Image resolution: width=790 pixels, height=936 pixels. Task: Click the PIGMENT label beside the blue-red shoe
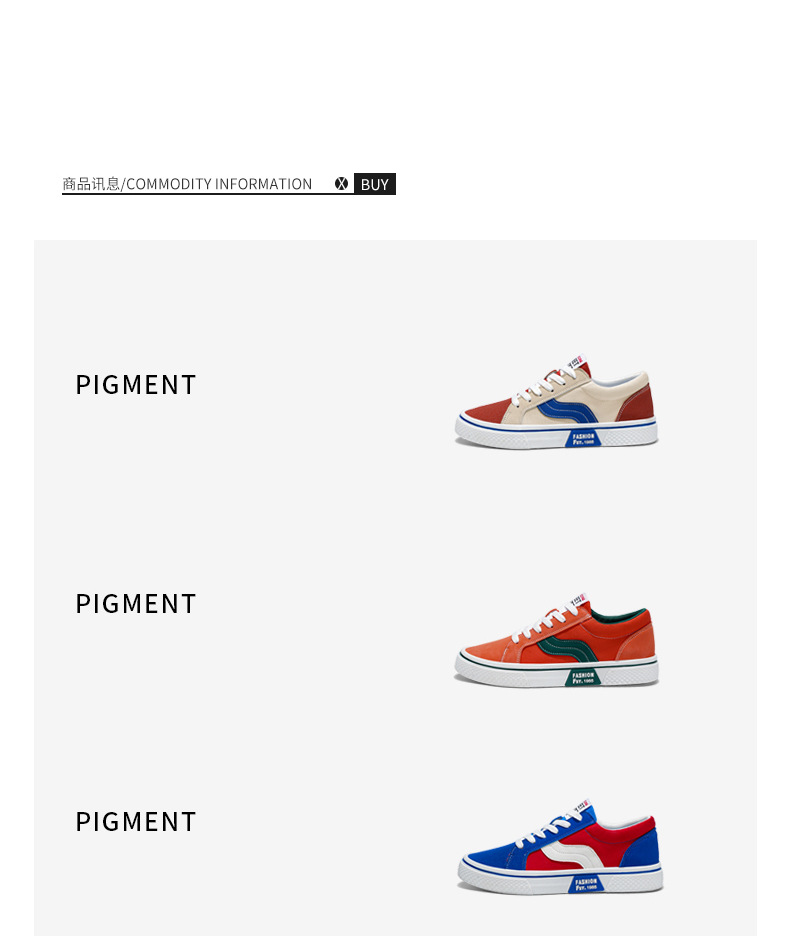[x=136, y=822]
